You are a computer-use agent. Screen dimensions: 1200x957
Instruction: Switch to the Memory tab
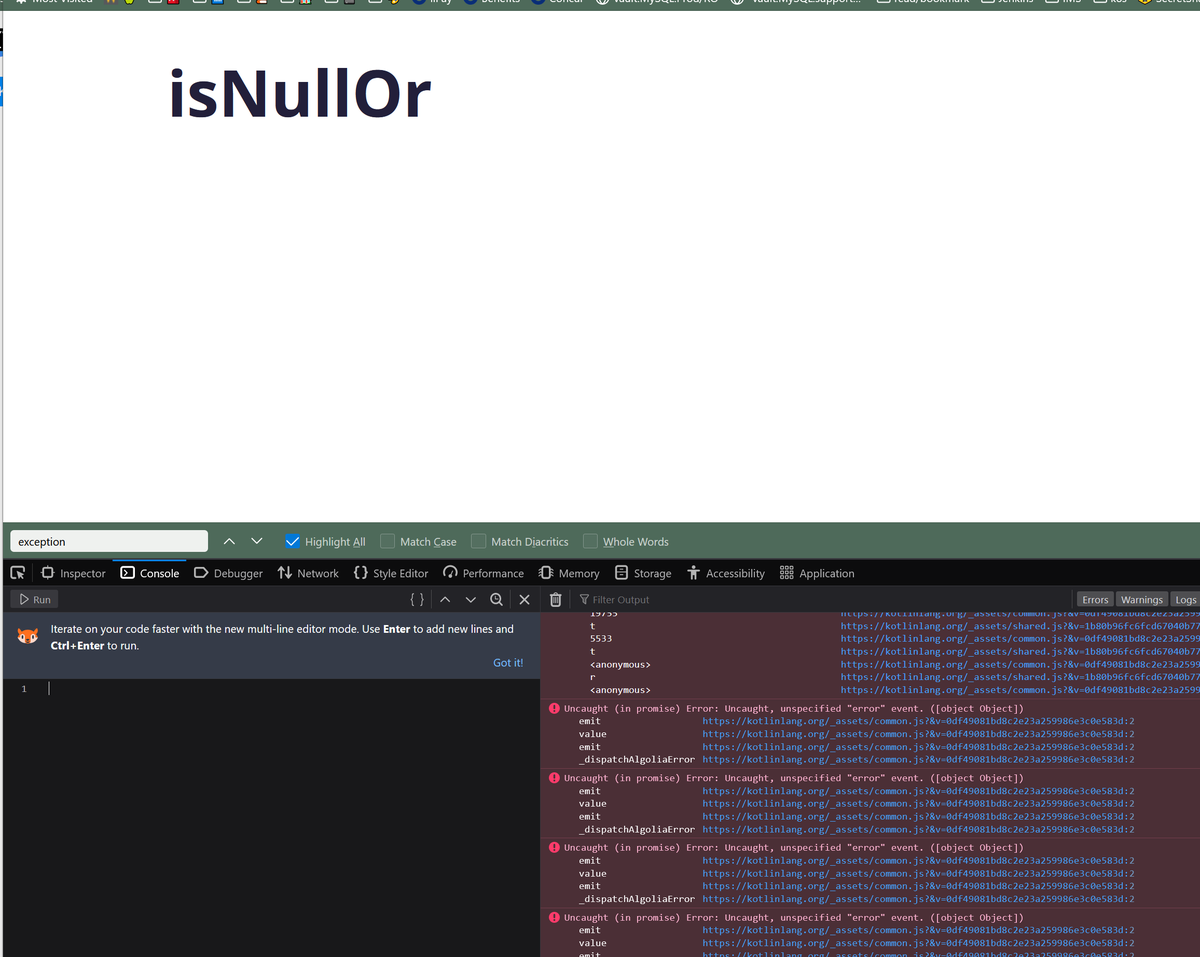[x=569, y=573]
